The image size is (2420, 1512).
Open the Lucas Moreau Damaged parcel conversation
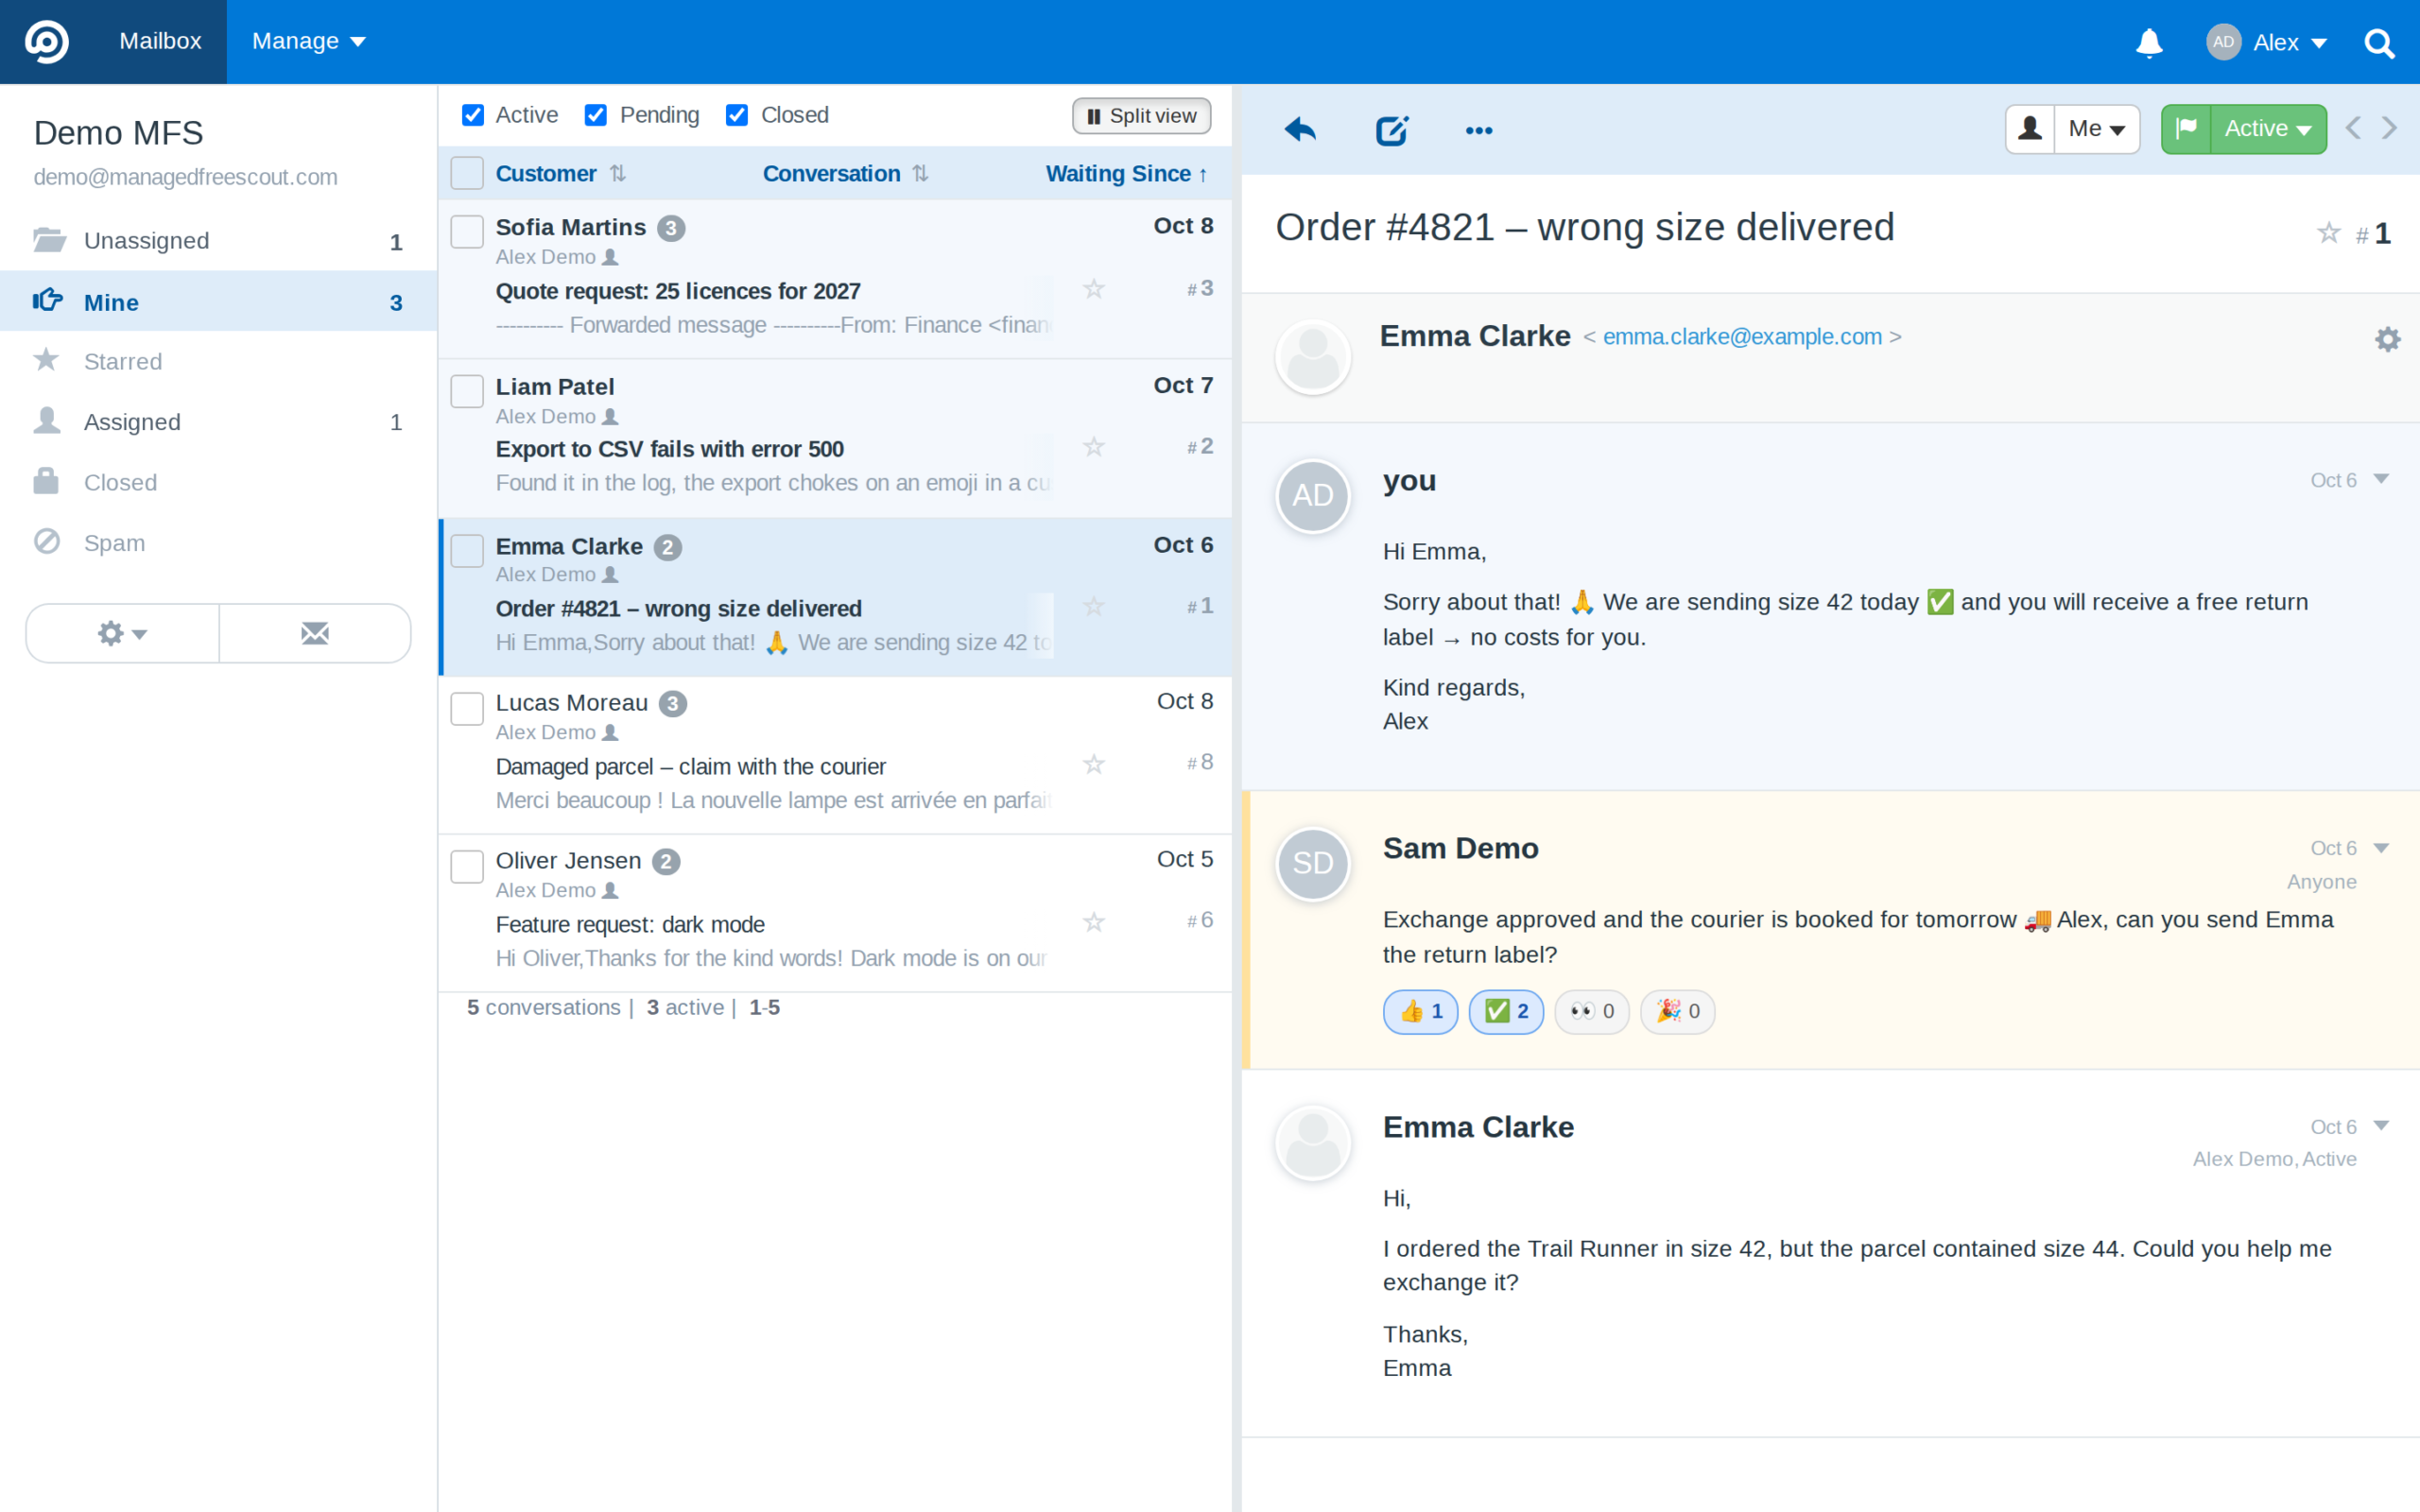click(x=835, y=755)
